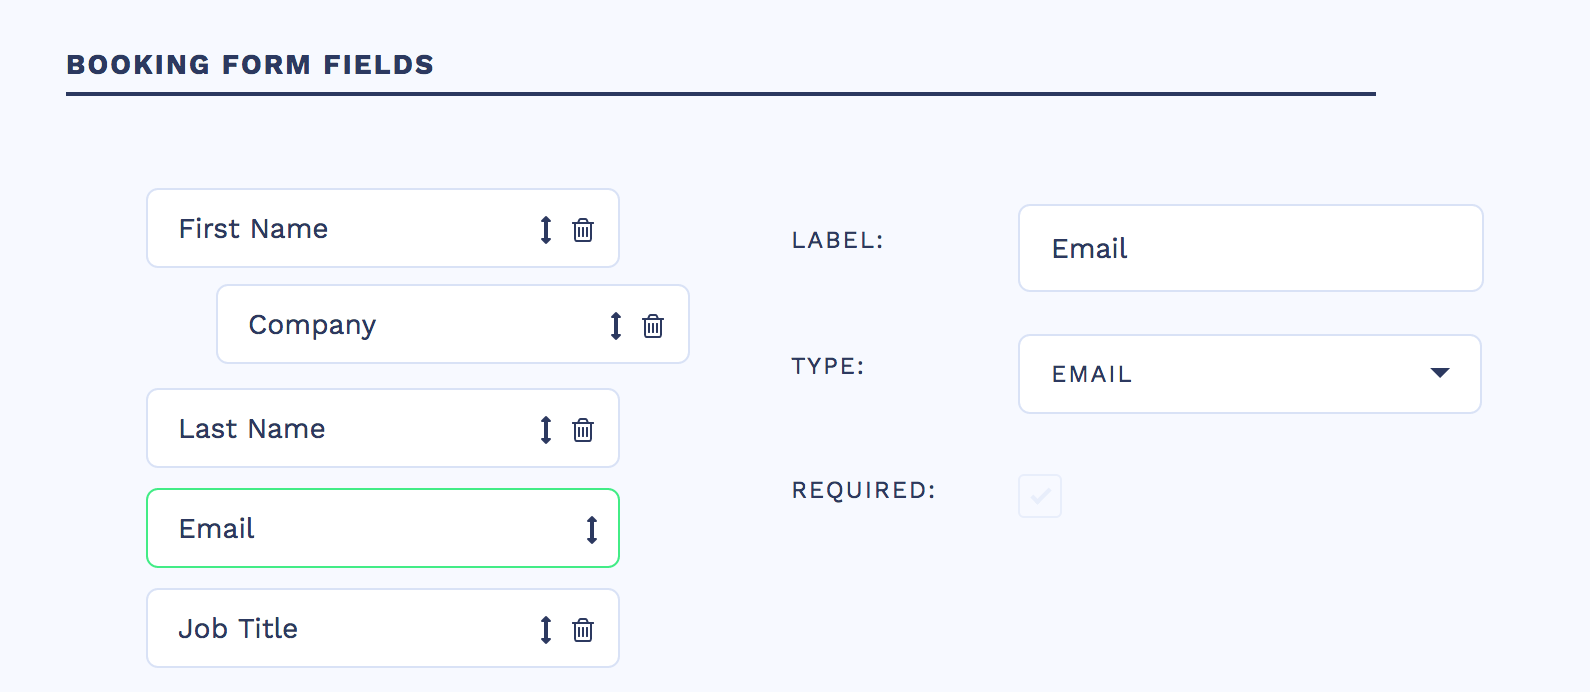The image size is (1590, 692).
Task: Click reorder handle on Last Name
Action: [x=546, y=430]
